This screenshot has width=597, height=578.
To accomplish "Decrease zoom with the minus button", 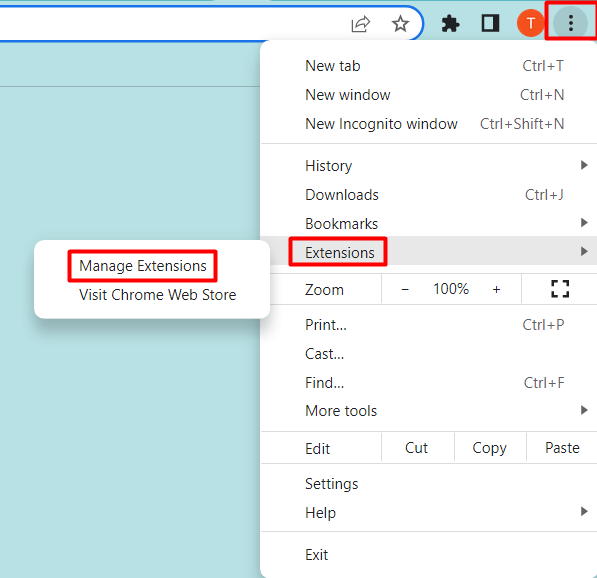I will 405,290.
